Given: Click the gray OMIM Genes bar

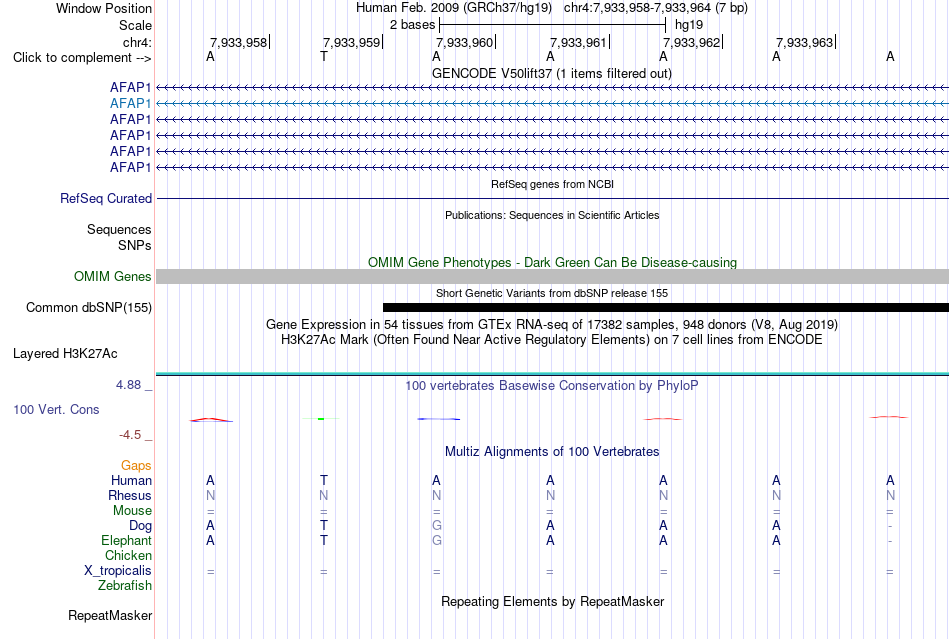Looking at the screenshot, I should tap(553, 276).
